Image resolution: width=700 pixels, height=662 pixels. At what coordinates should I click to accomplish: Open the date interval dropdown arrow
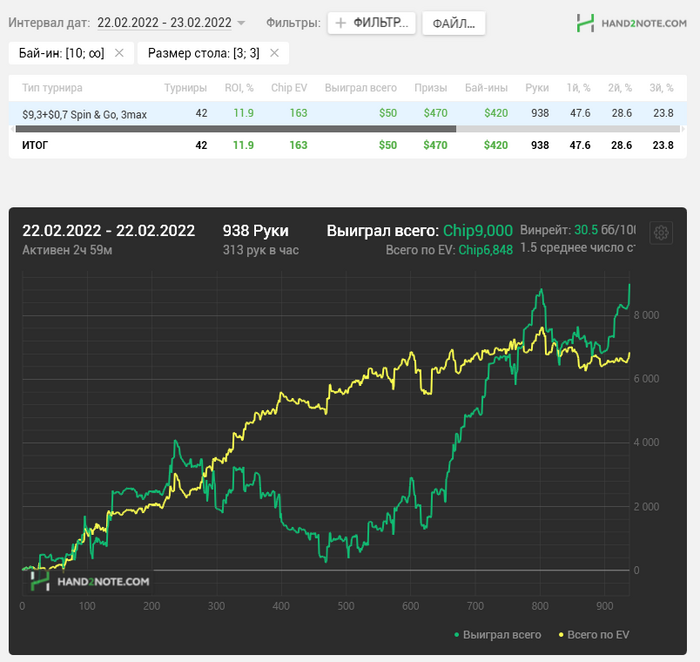pyautogui.click(x=241, y=23)
